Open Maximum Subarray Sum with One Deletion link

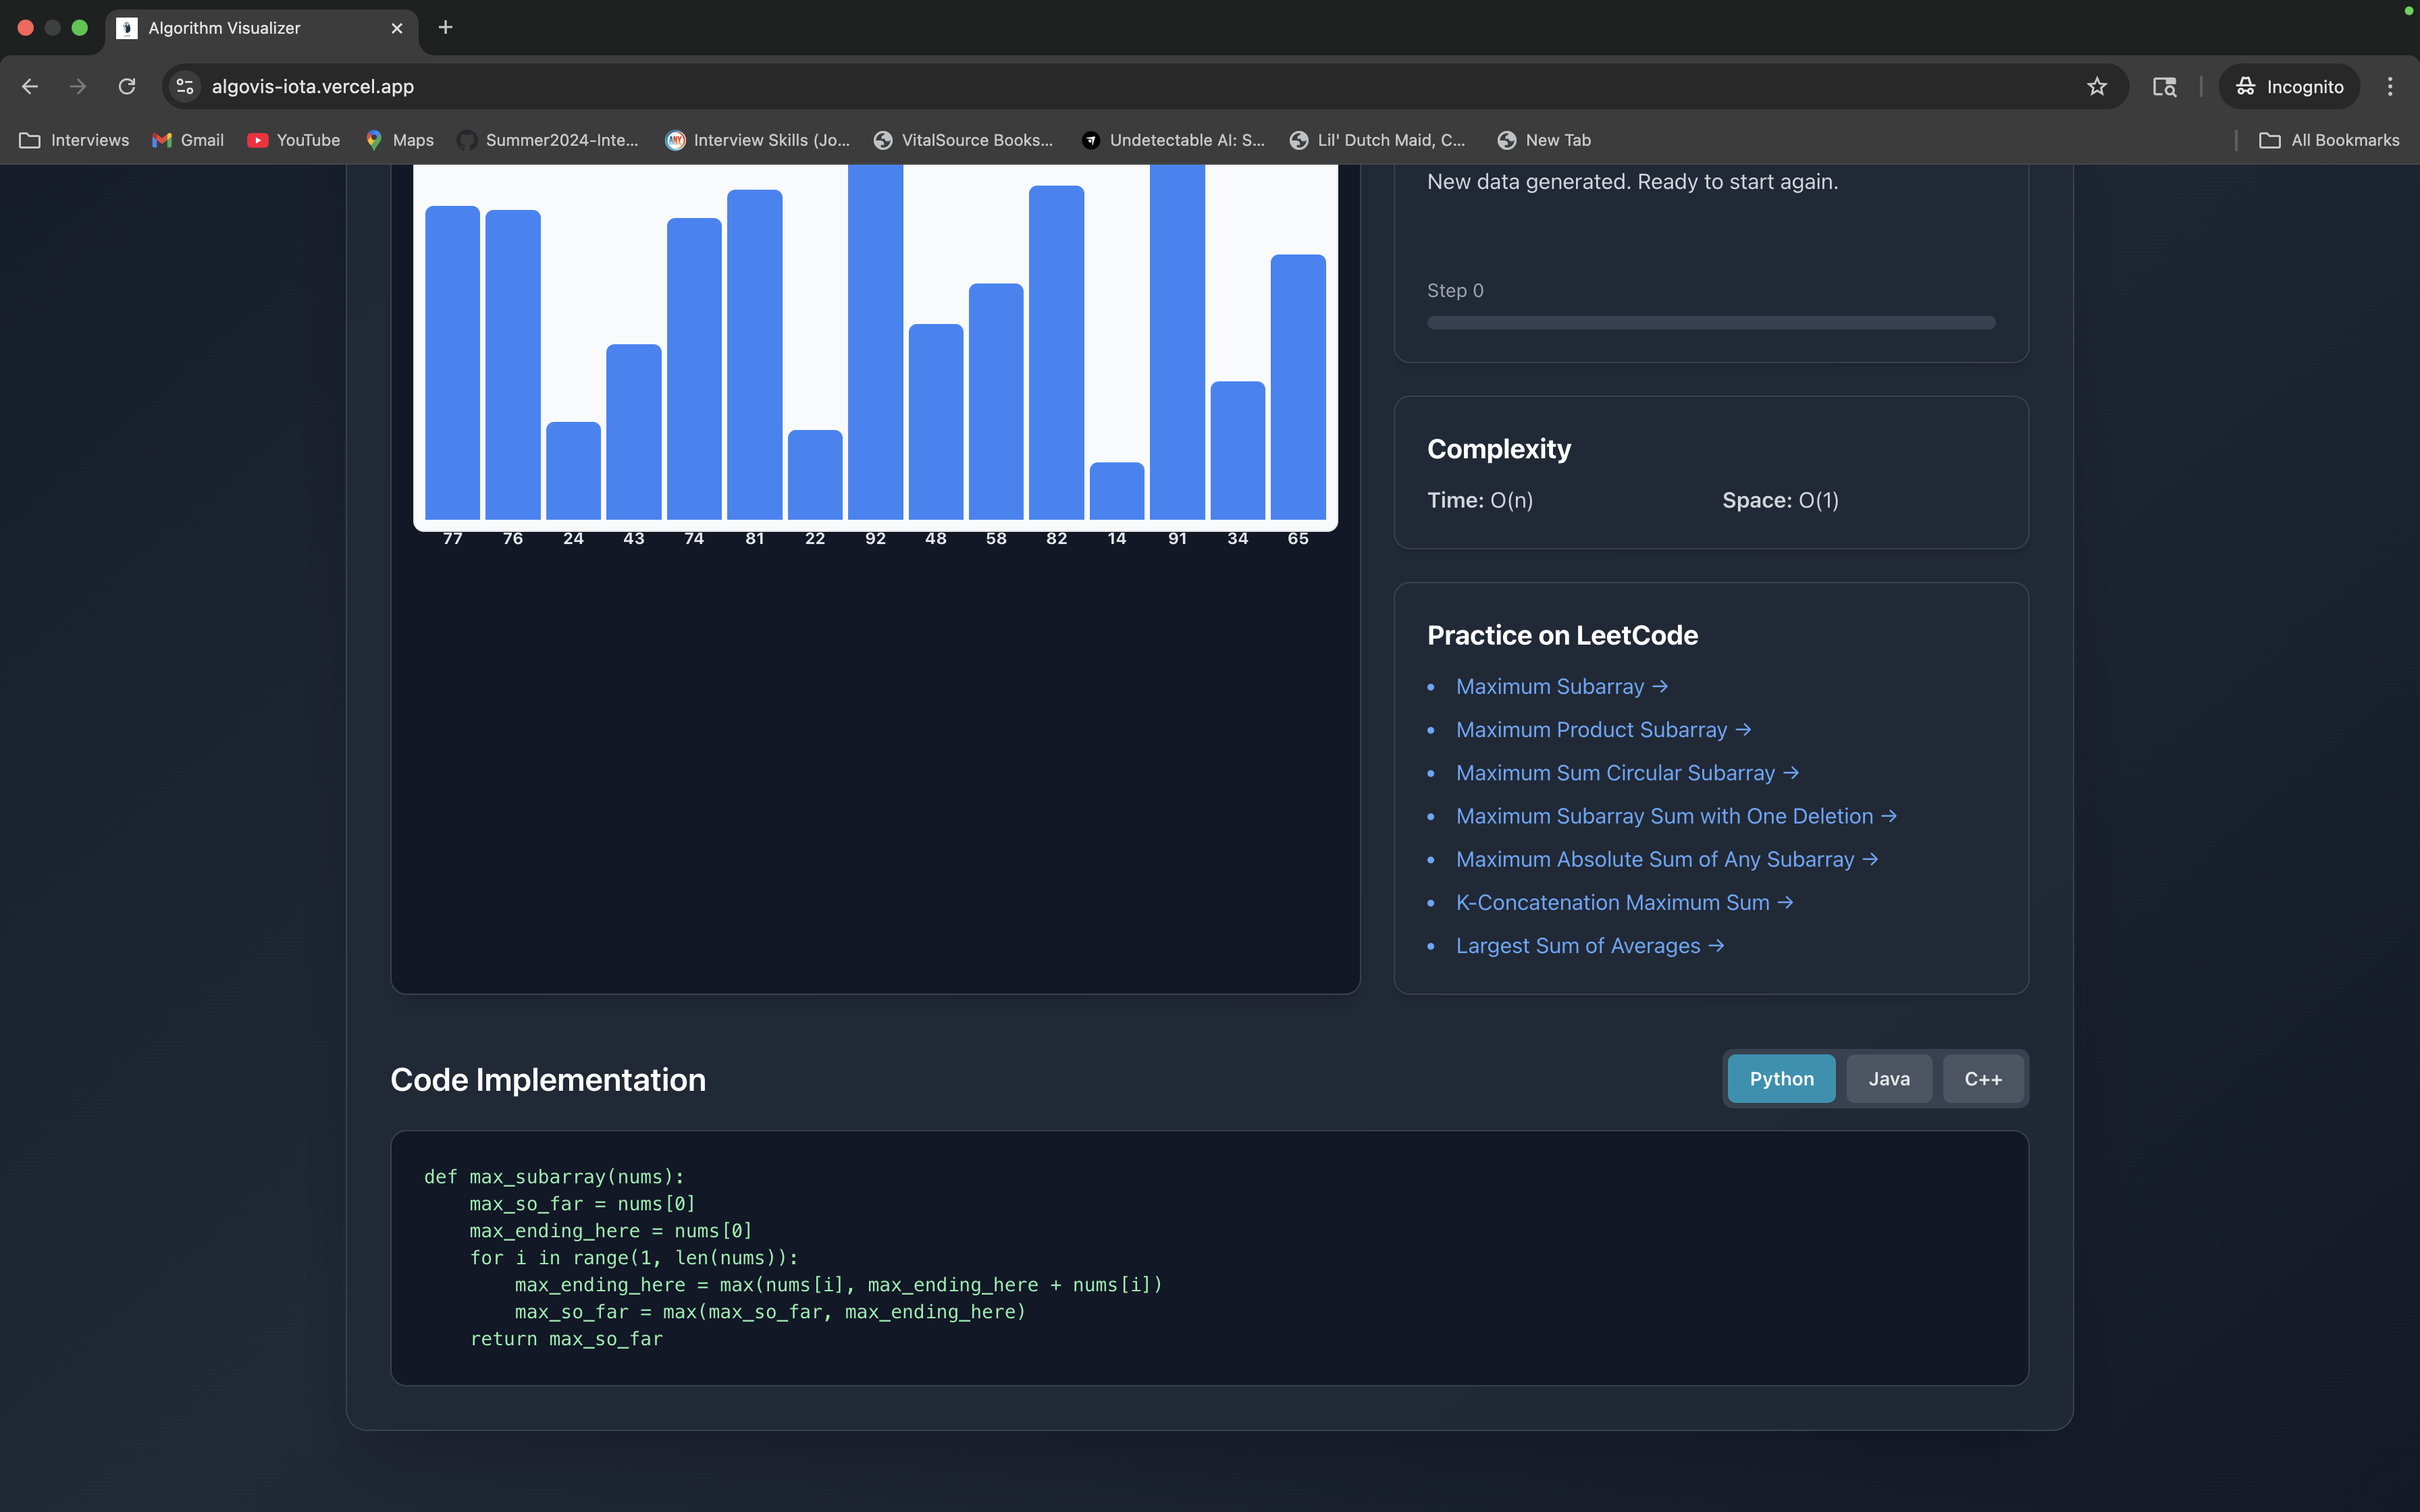pyautogui.click(x=1676, y=816)
